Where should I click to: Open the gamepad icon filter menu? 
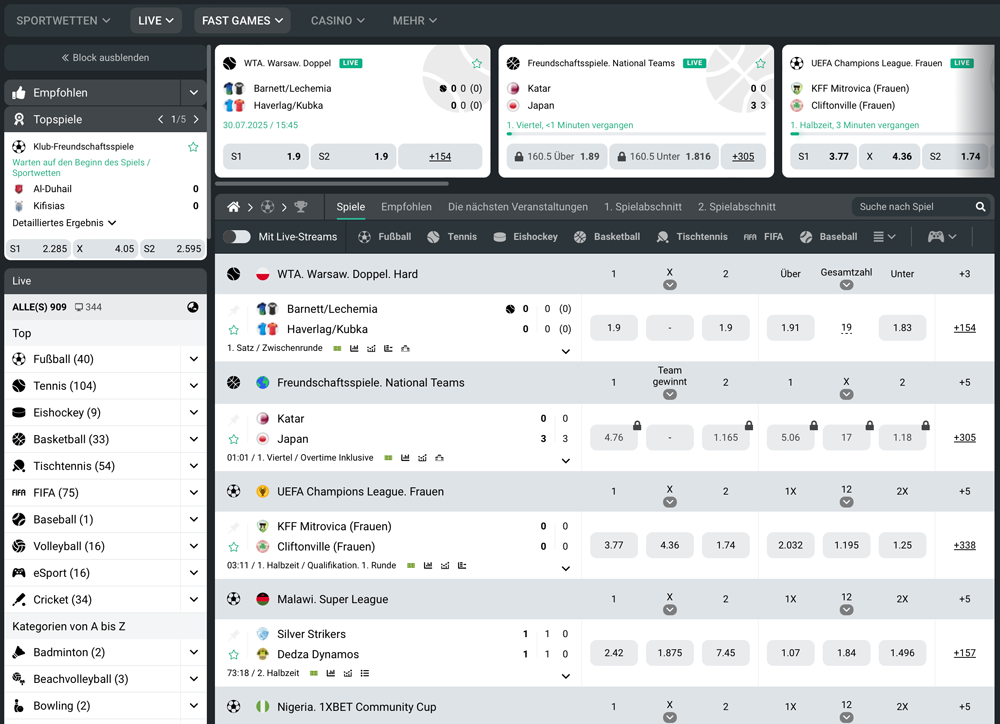[x=942, y=237]
